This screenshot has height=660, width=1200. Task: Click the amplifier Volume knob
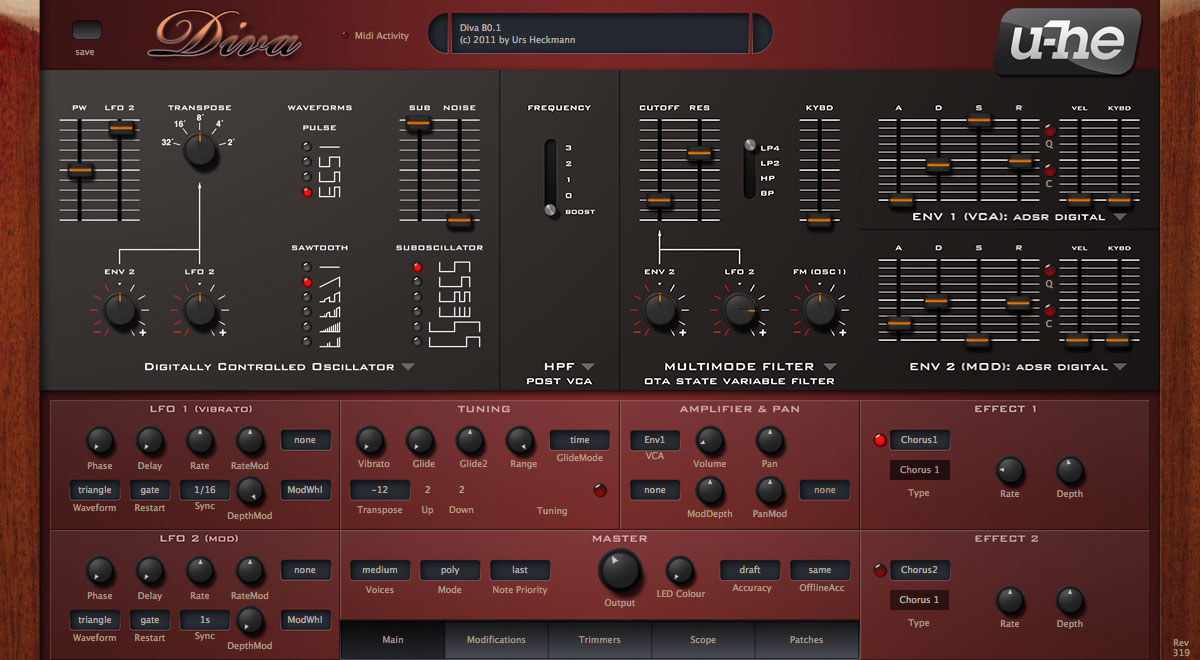point(710,440)
